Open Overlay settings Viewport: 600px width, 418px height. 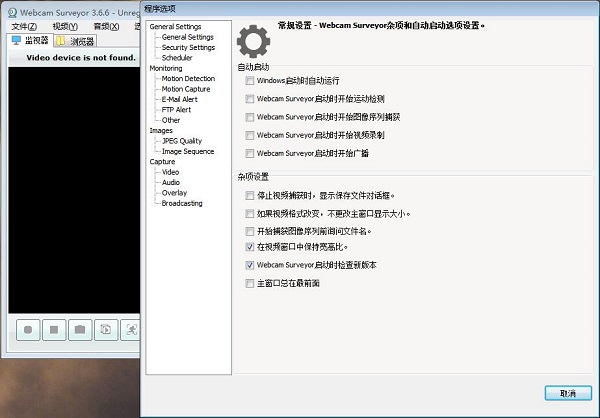[x=174, y=193]
